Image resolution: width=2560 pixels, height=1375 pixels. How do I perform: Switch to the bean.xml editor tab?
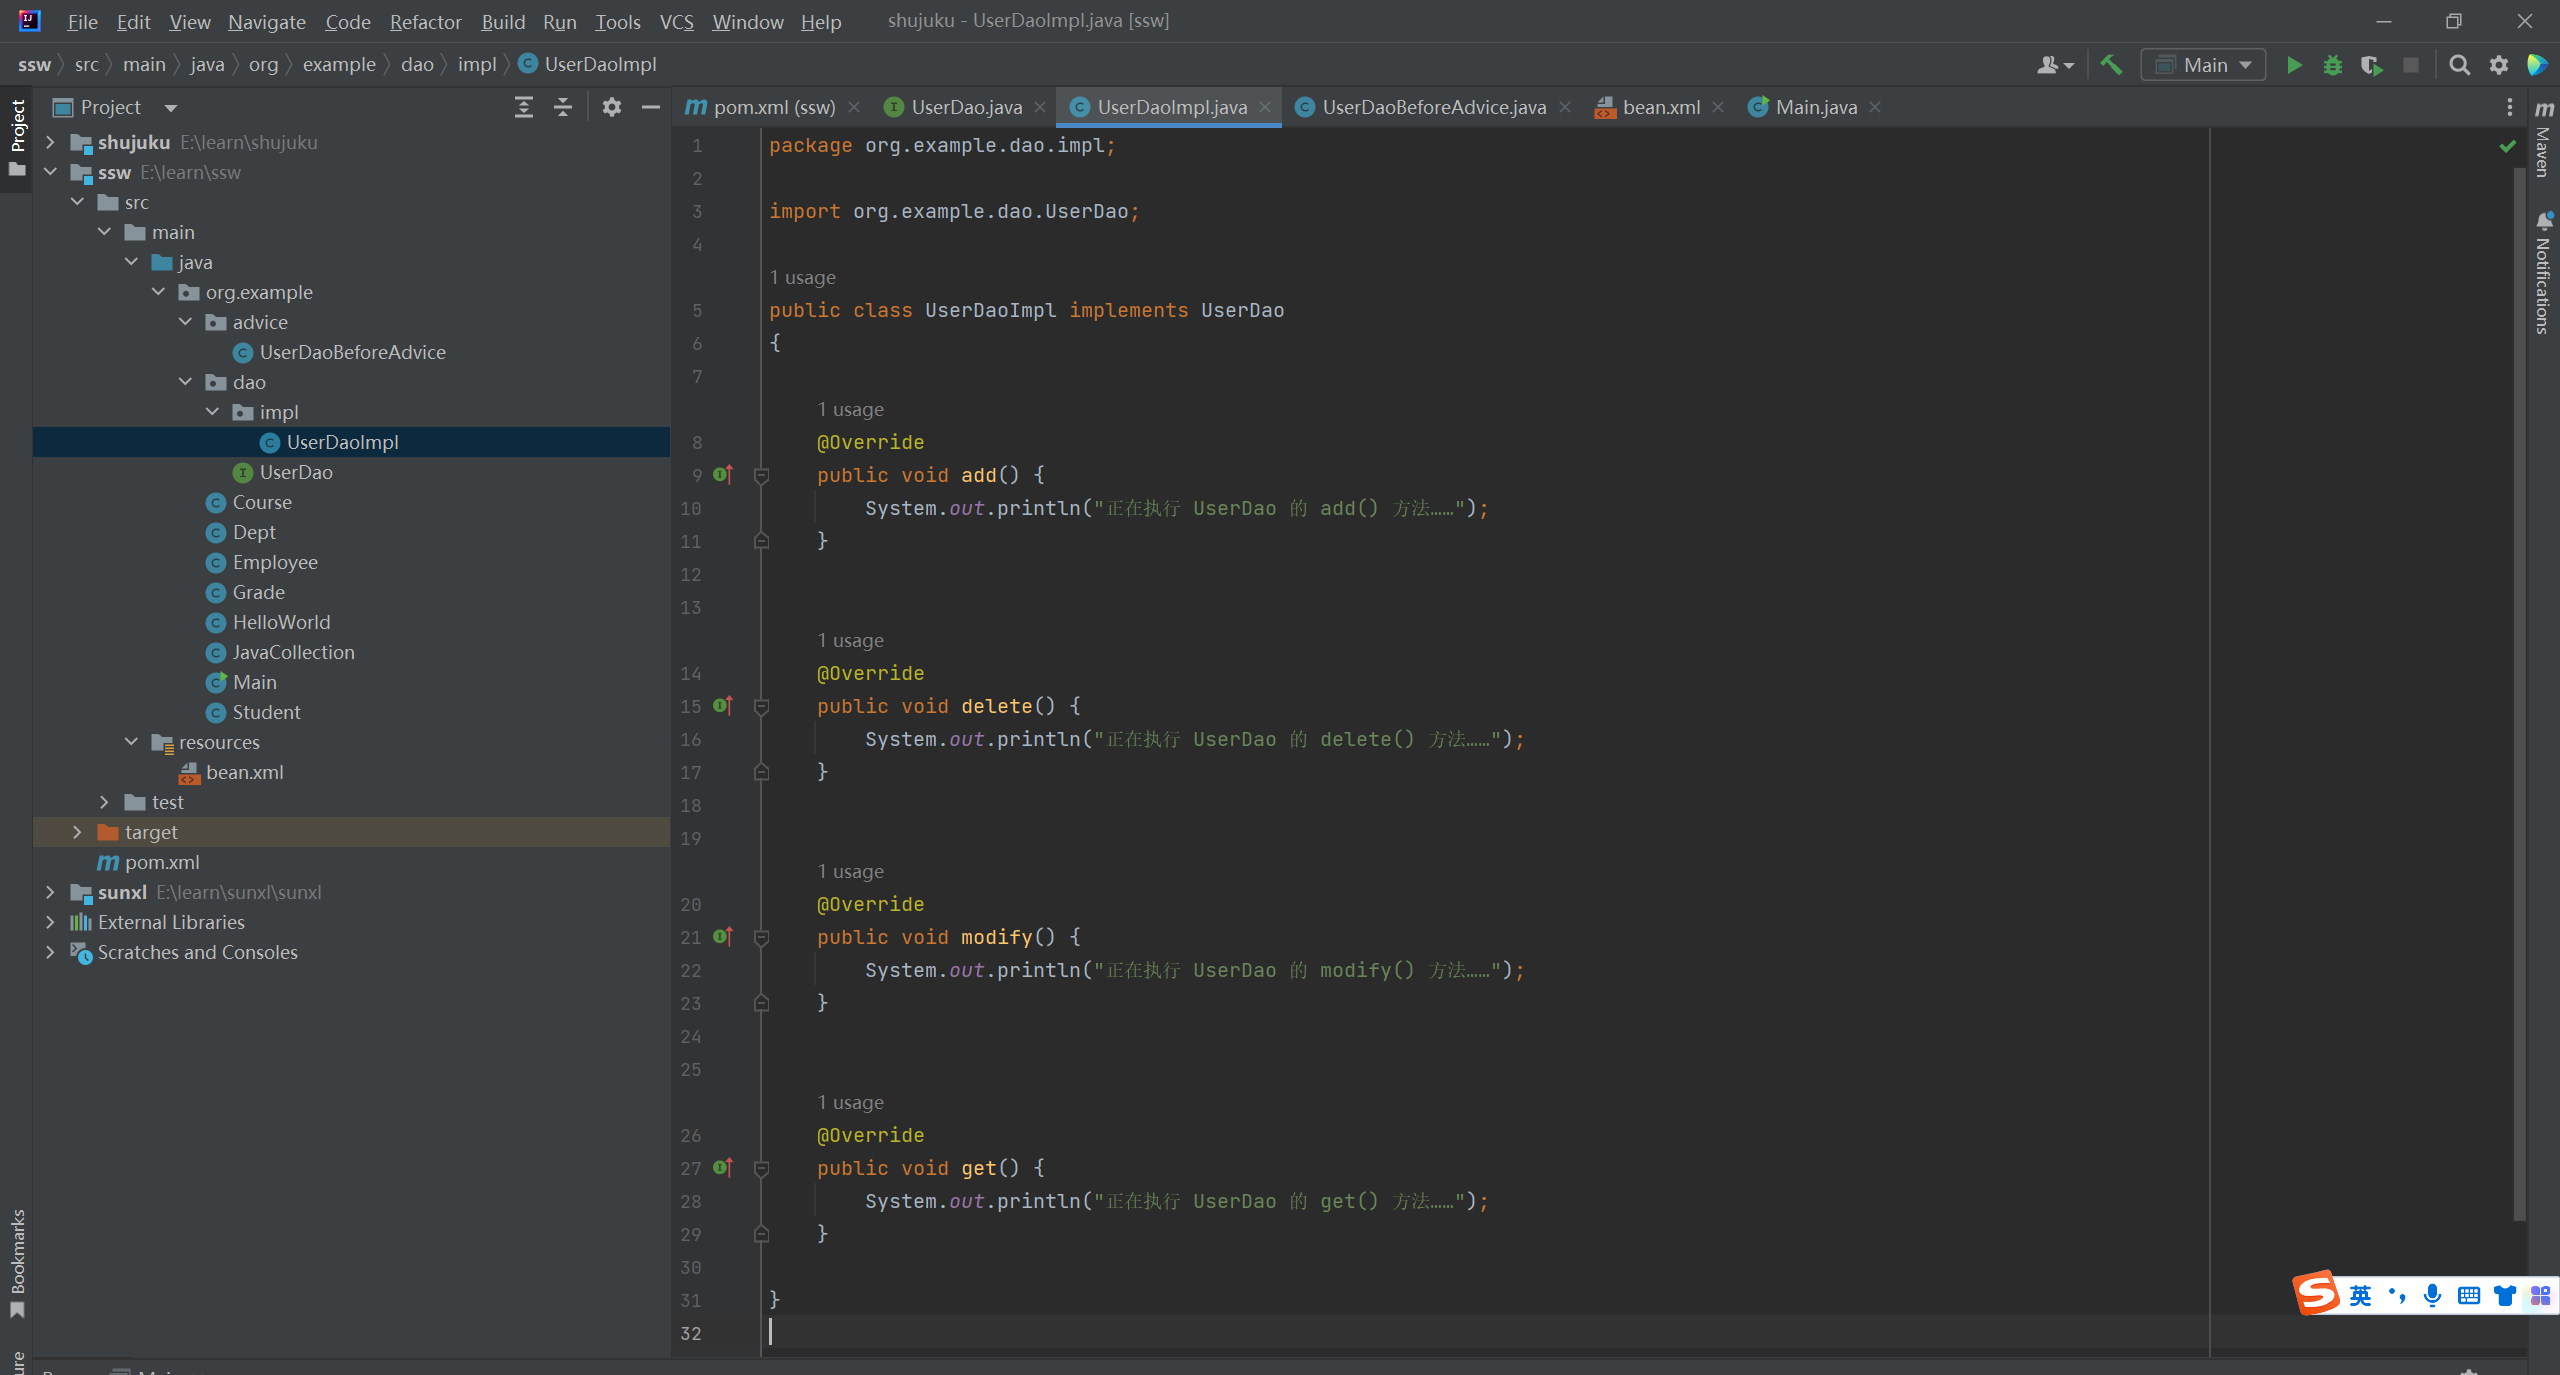point(1659,107)
